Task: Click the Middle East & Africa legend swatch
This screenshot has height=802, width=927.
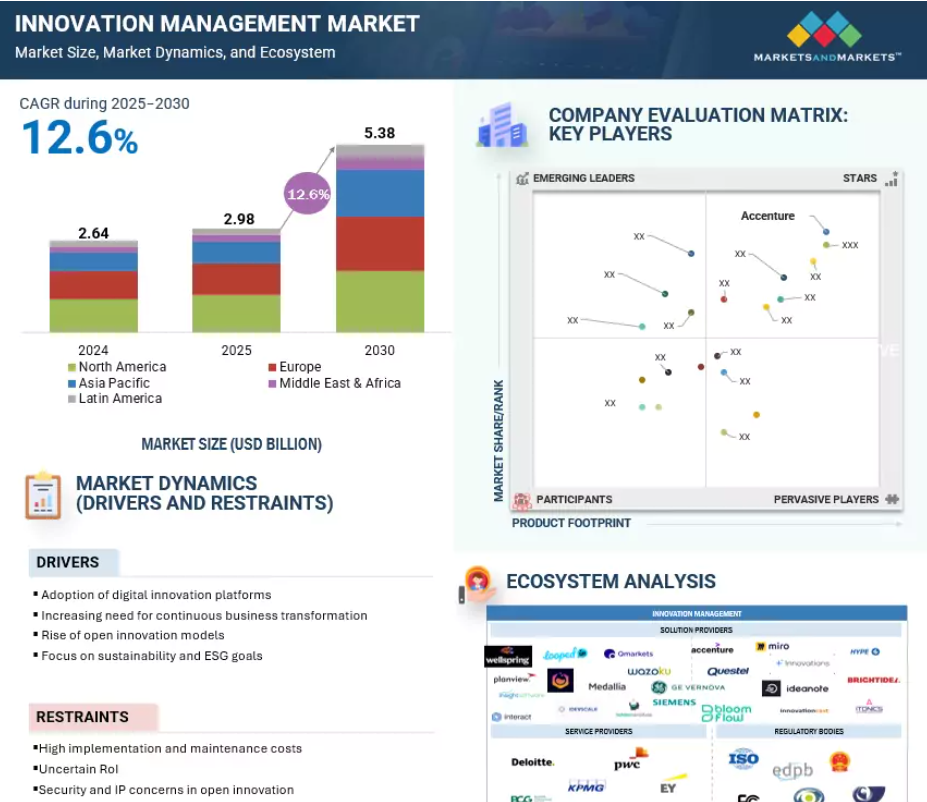Action: [x=272, y=383]
